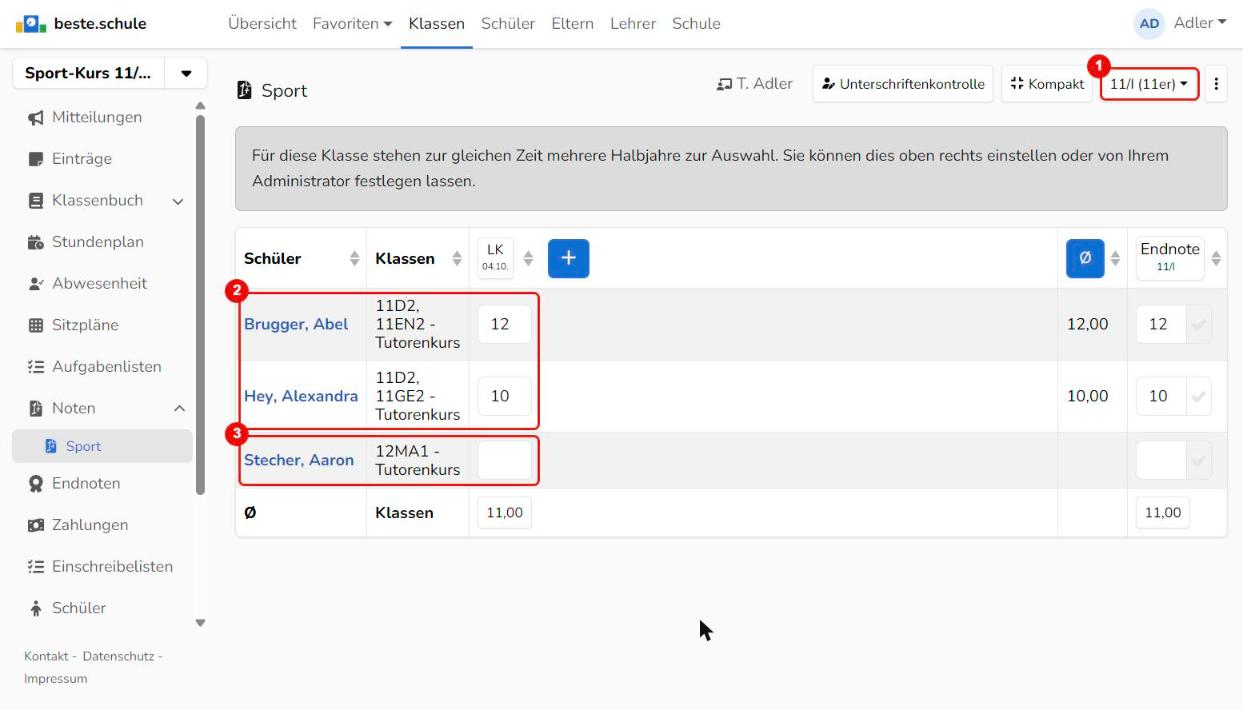
Task: Click the 12MA1 - Tutorenkurs class cell
Action: point(418,460)
